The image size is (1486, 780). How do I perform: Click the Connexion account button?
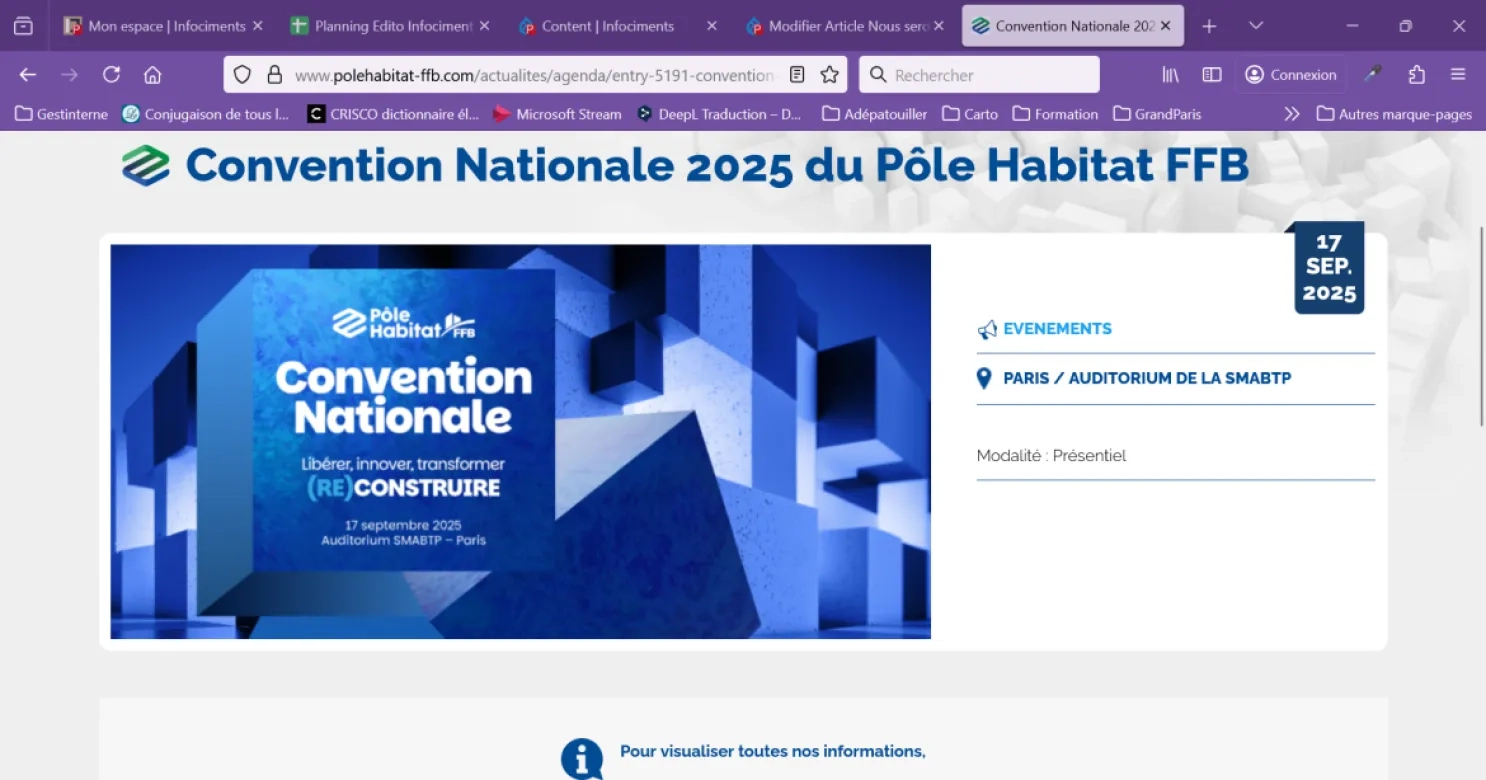1291,75
